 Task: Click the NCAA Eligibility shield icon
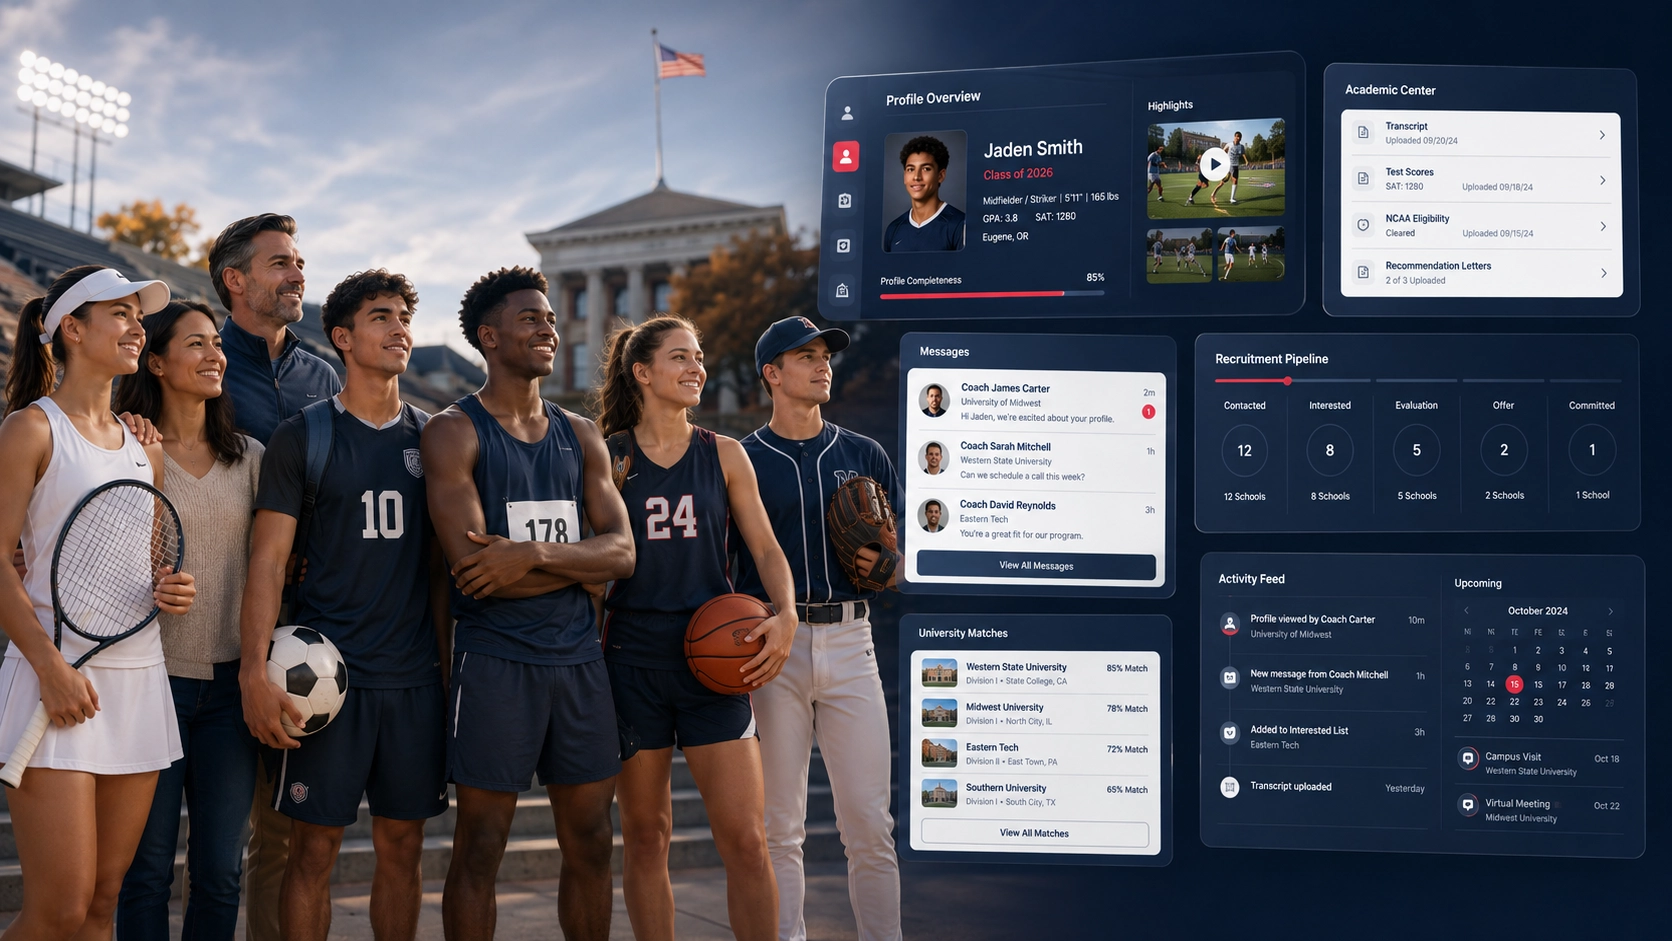[1363, 225]
